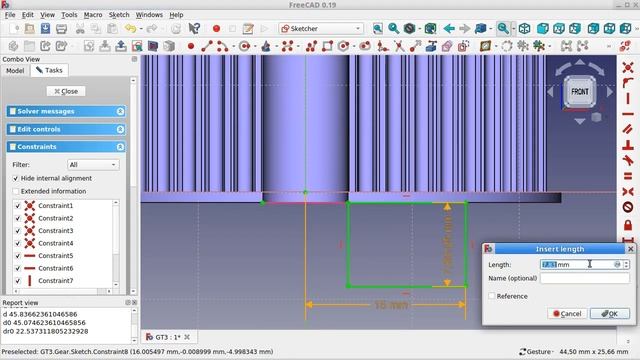The image size is (640, 360).
Task: Apply lock constraint padlock icon
Action: [x=628, y=225]
